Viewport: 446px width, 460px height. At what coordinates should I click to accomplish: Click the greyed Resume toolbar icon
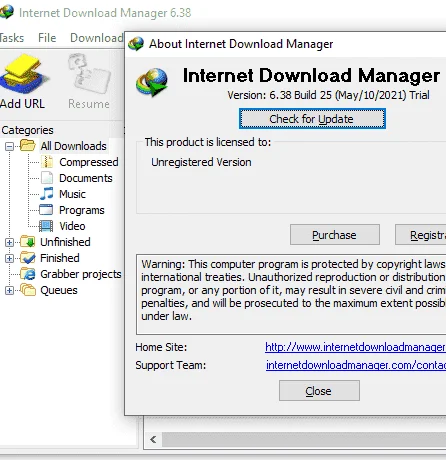coord(89,74)
